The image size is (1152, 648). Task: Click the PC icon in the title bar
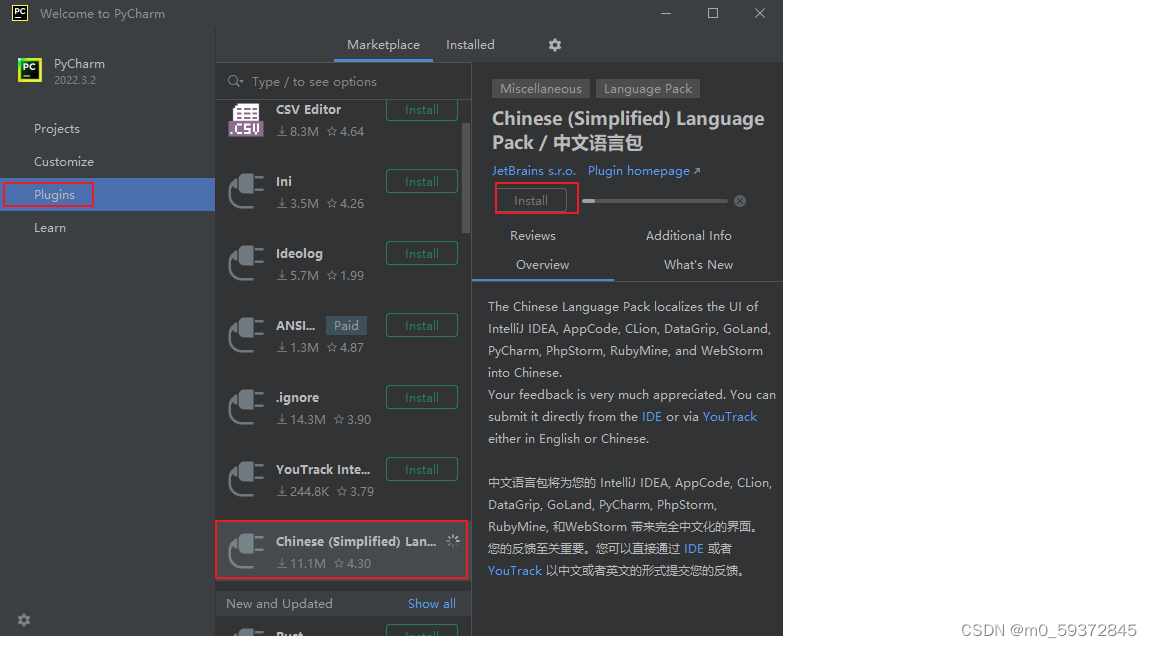pos(20,13)
